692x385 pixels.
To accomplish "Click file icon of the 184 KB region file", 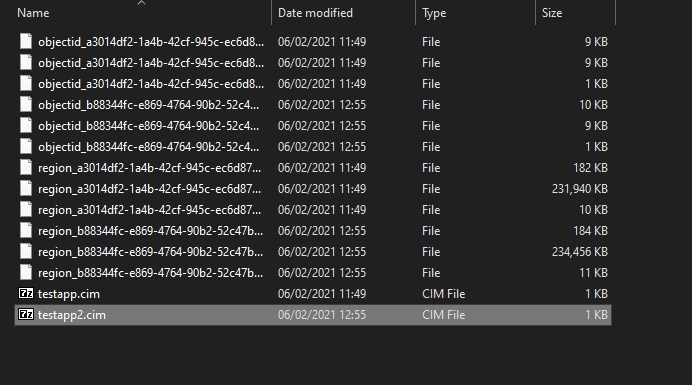I will click(26, 230).
